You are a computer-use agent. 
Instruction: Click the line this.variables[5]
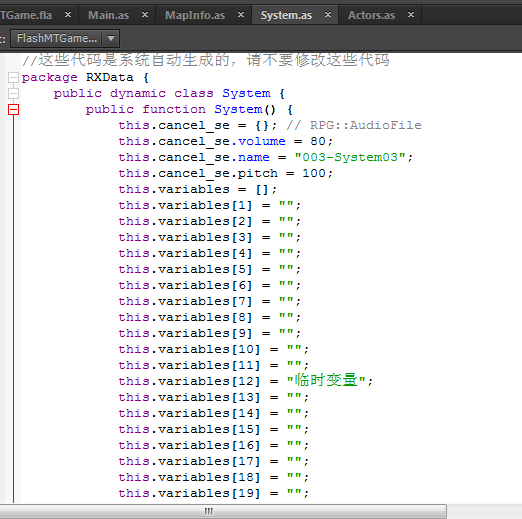coord(210,269)
